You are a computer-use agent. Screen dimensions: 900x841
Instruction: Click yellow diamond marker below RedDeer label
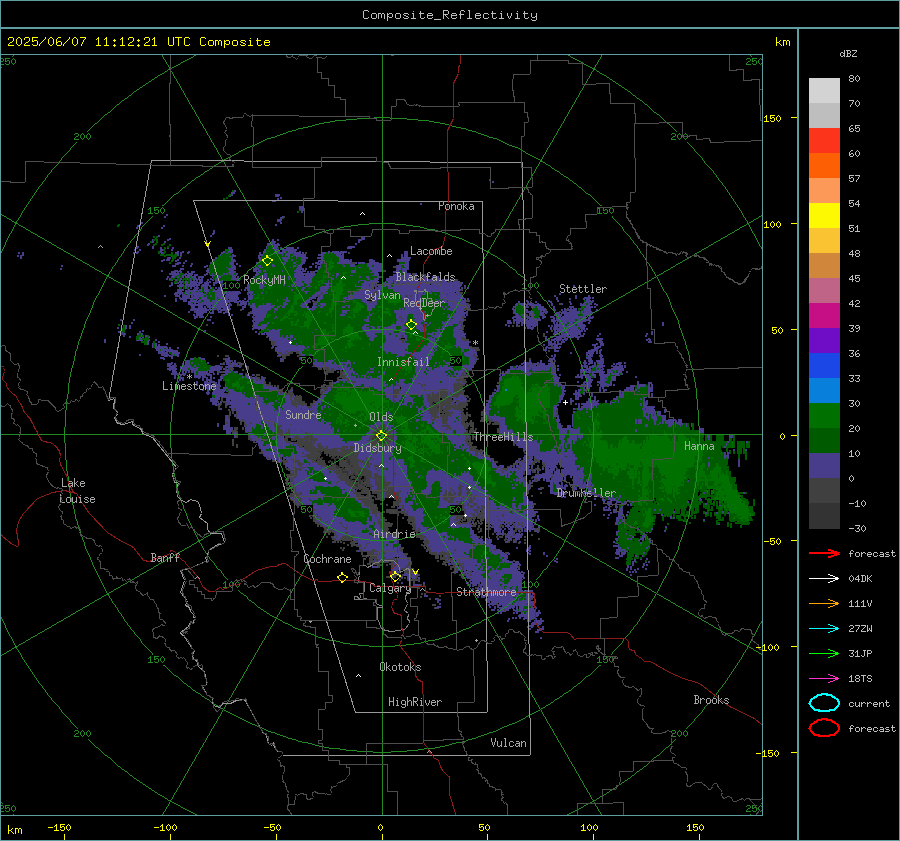[411, 325]
